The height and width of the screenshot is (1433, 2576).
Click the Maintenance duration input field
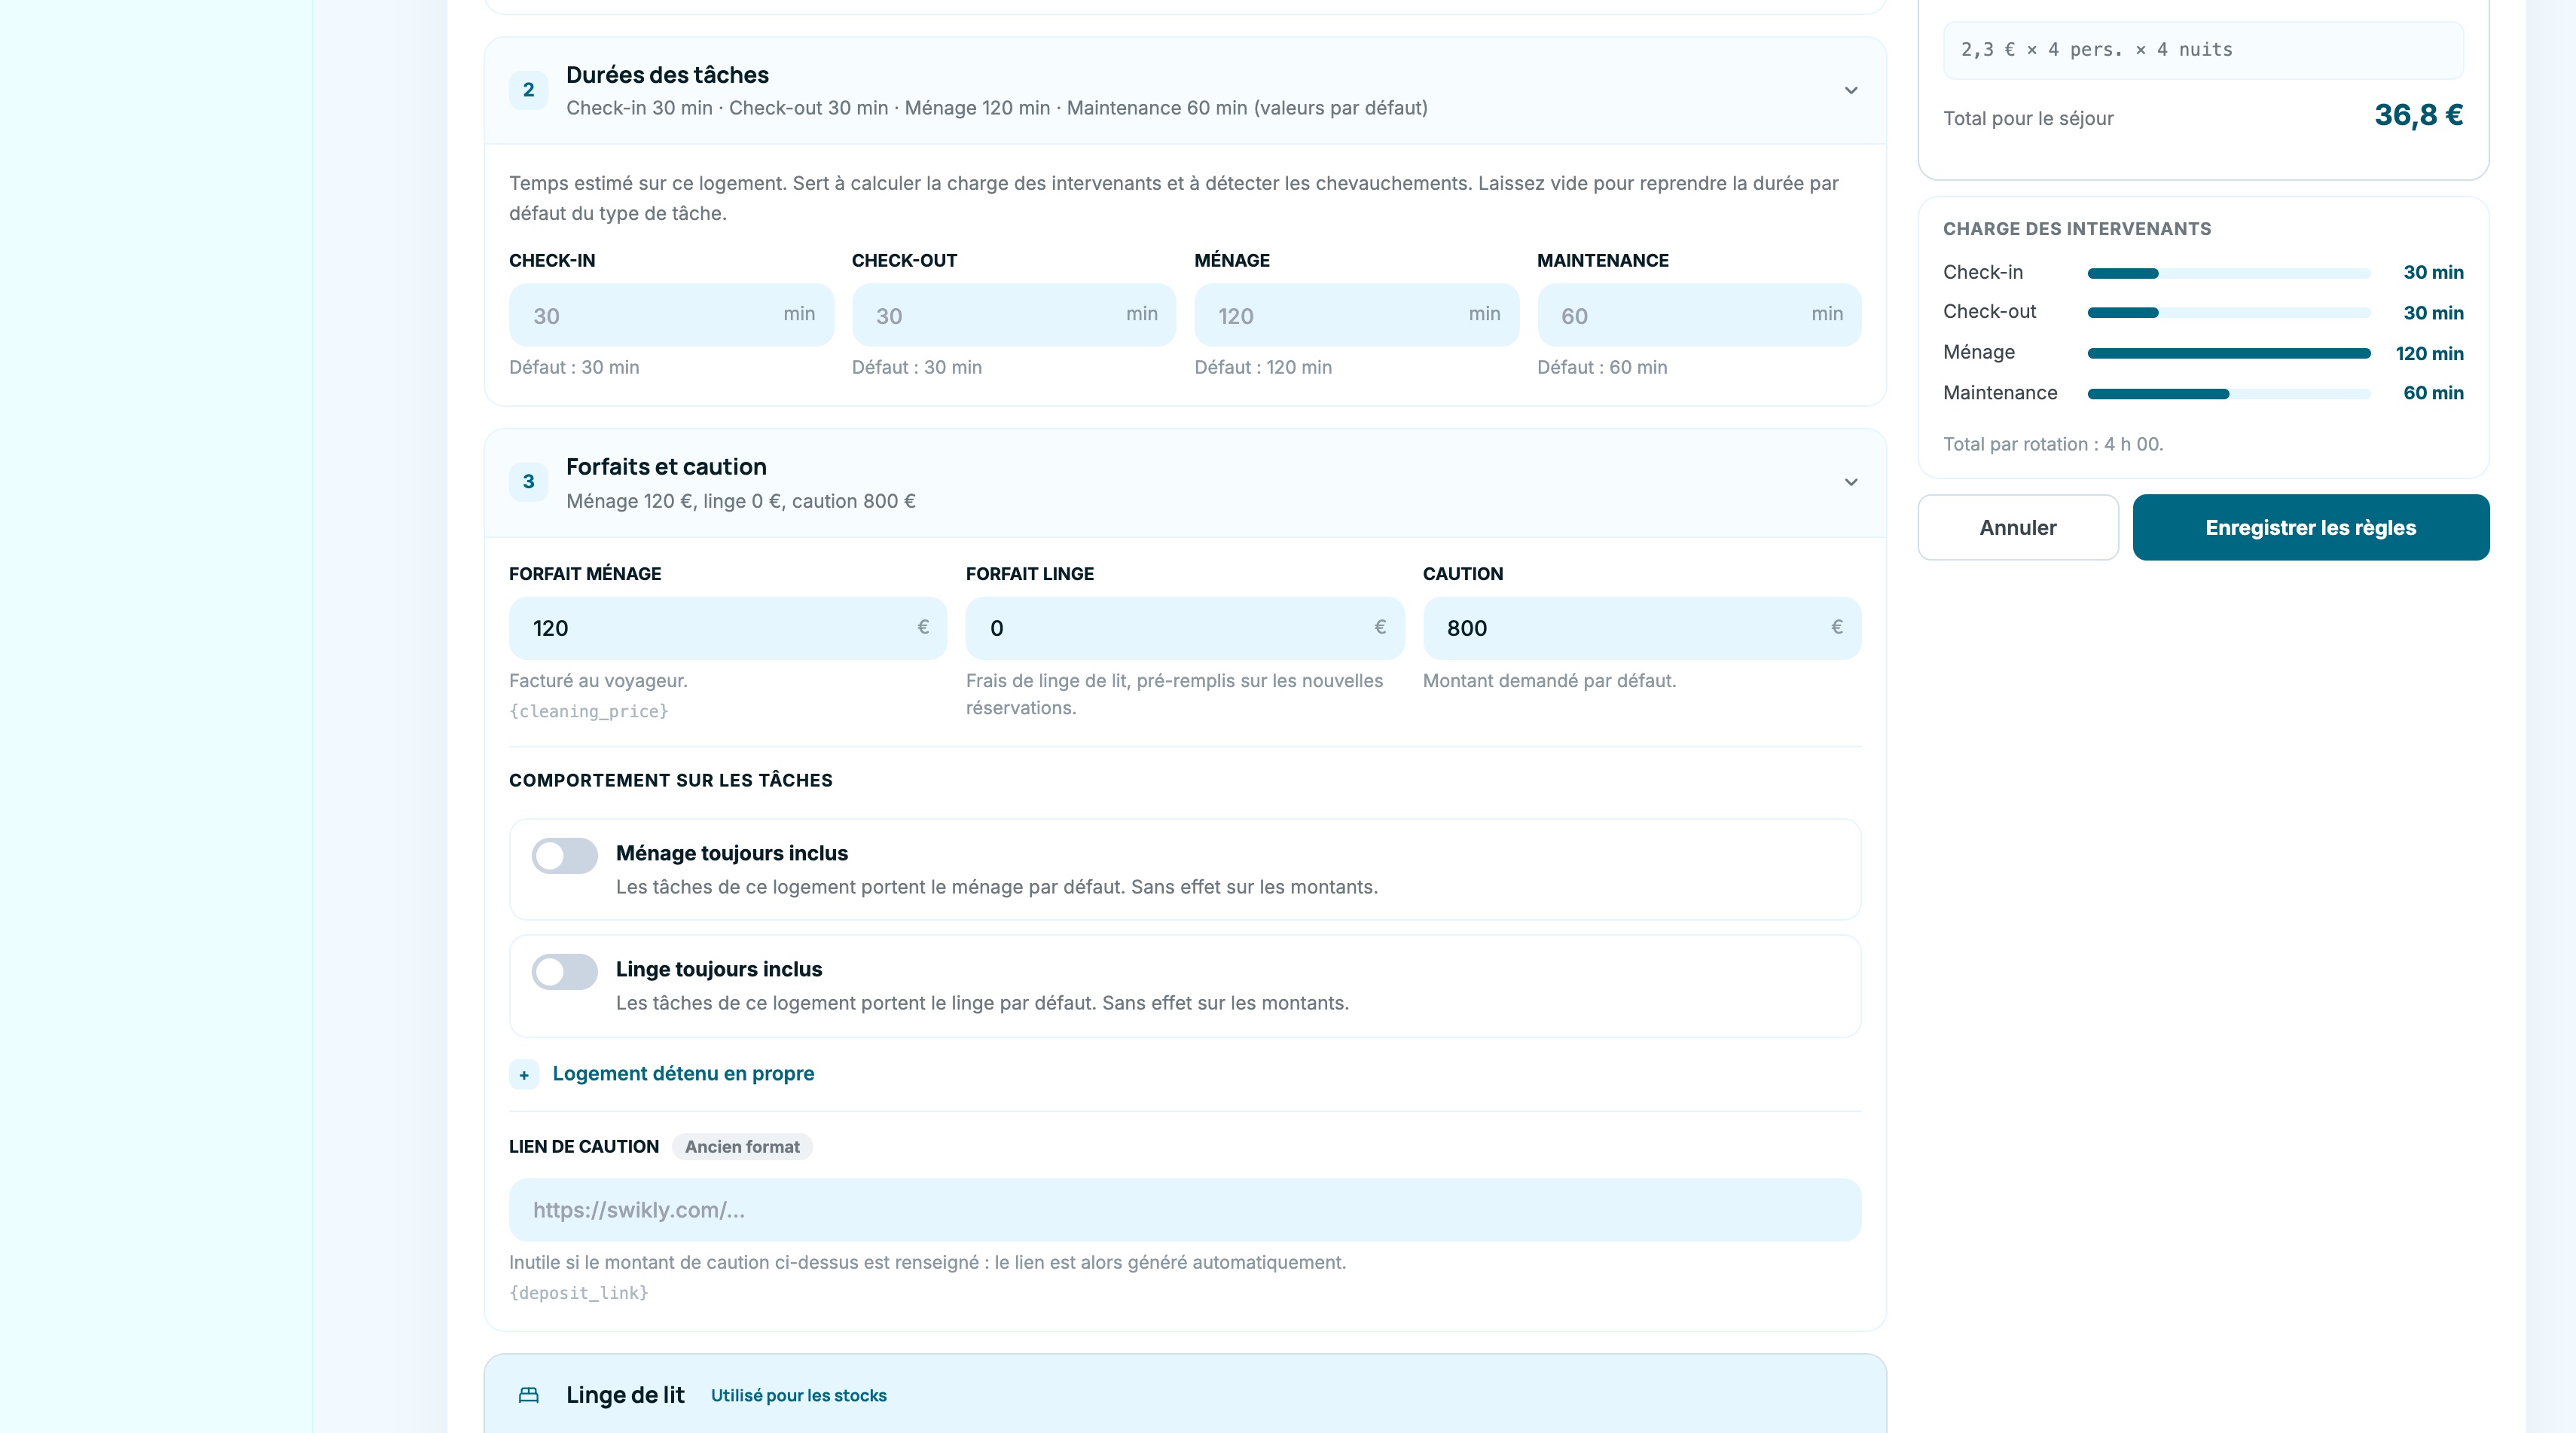[1699, 315]
